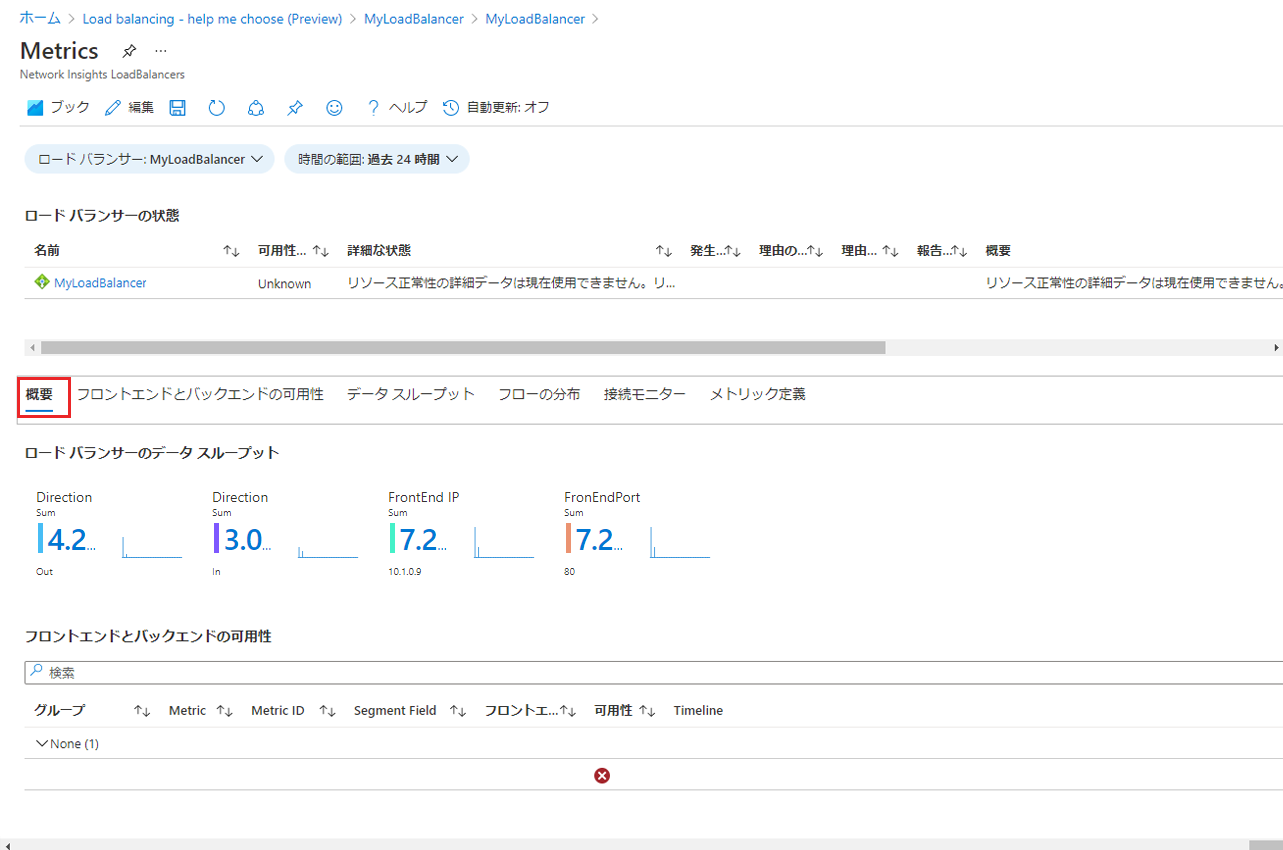Switch to 接続モニター tab
1283x850 pixels.
point(645,395)
